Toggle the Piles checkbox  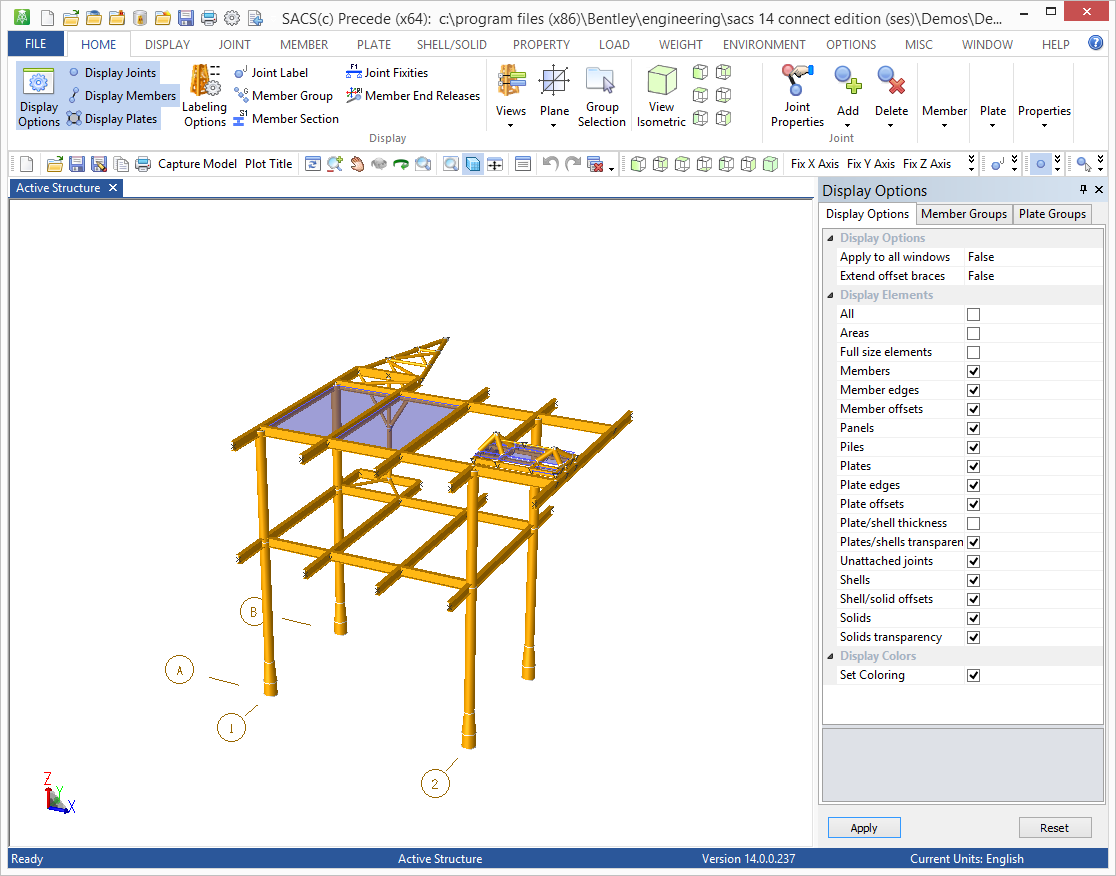[973, 447]
